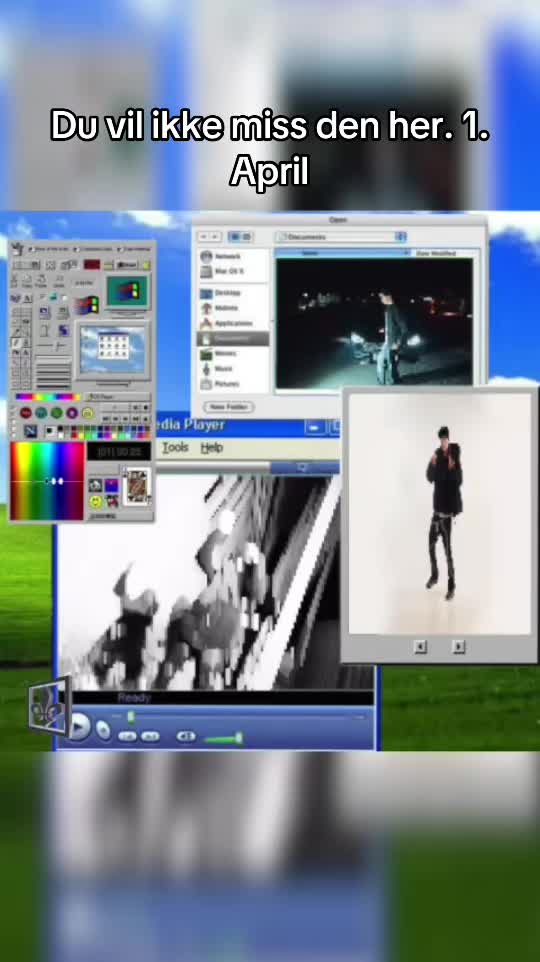Select the Desktop icon in the sidebar

click(206, 293)
